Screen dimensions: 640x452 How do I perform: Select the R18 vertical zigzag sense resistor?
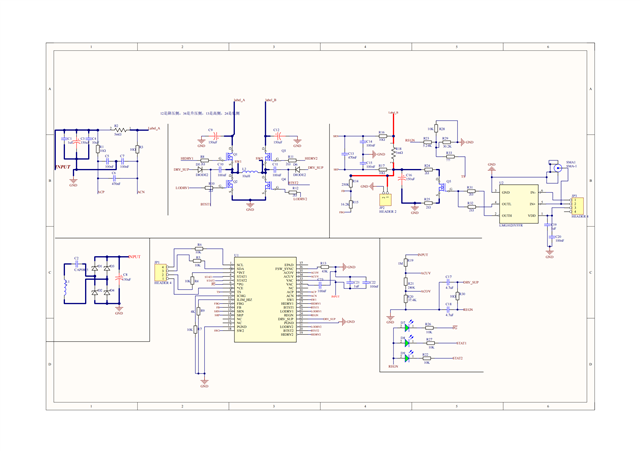click(393, 154)
